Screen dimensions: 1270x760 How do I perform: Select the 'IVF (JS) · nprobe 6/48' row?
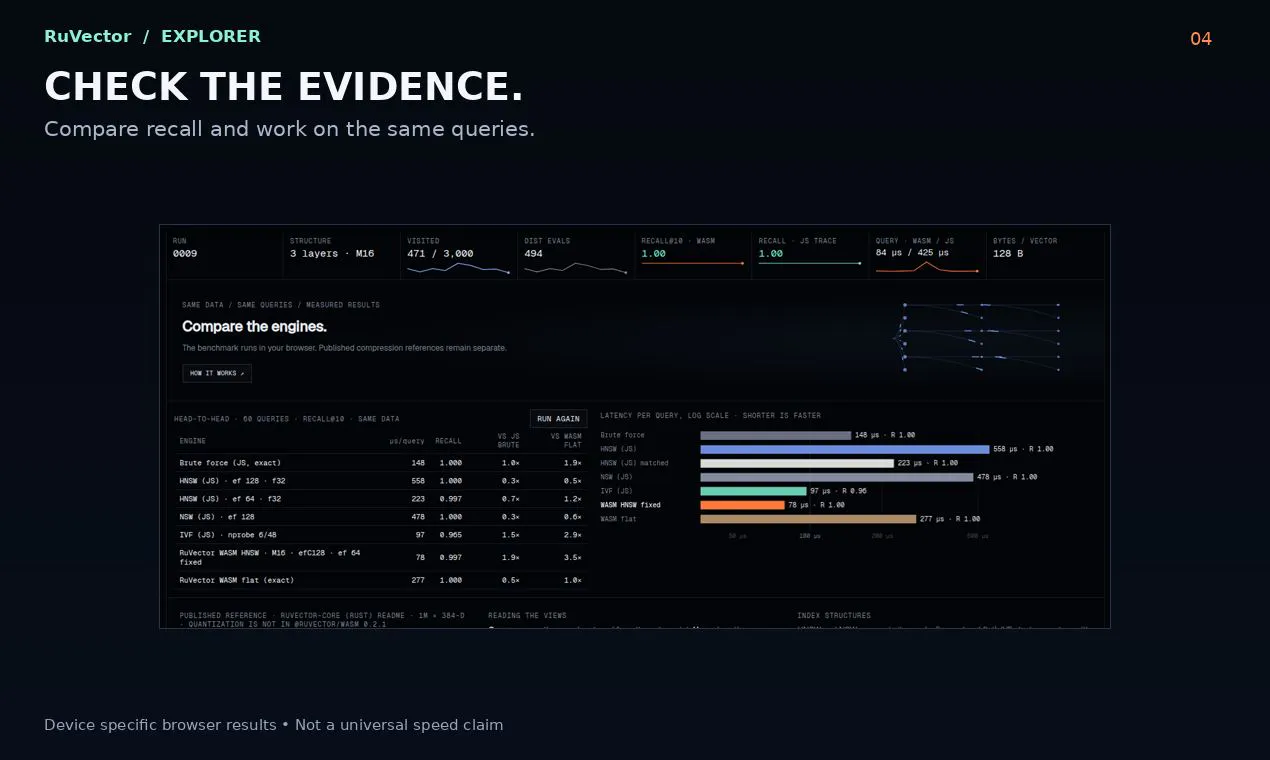pos(380,535)
